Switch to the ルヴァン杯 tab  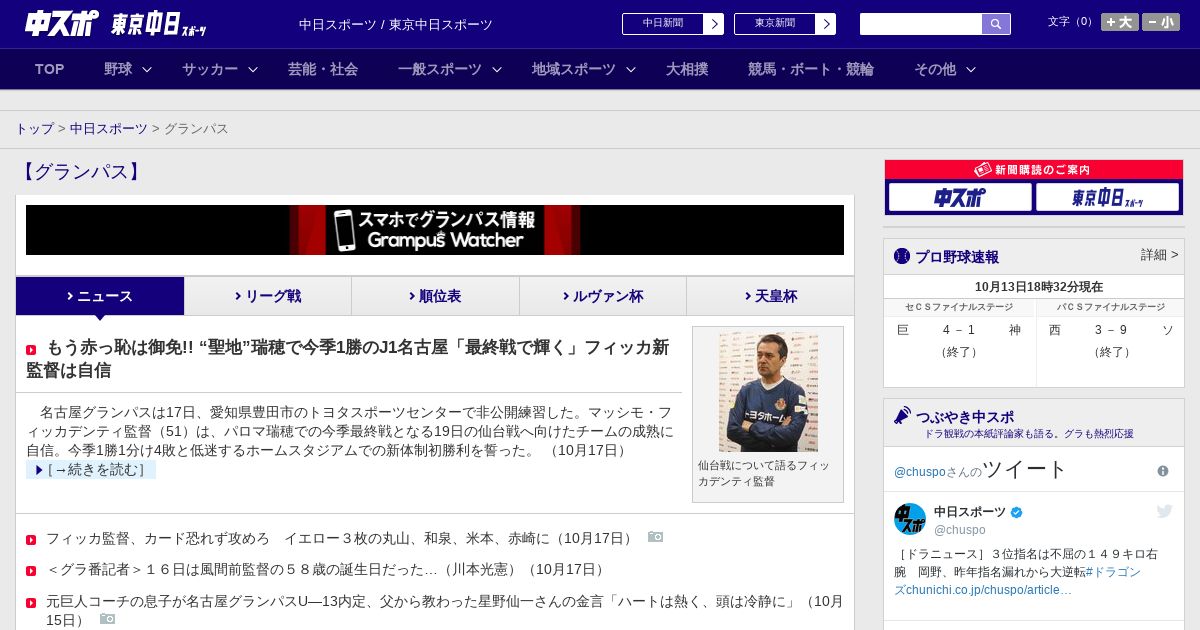[x=603, y=296]
